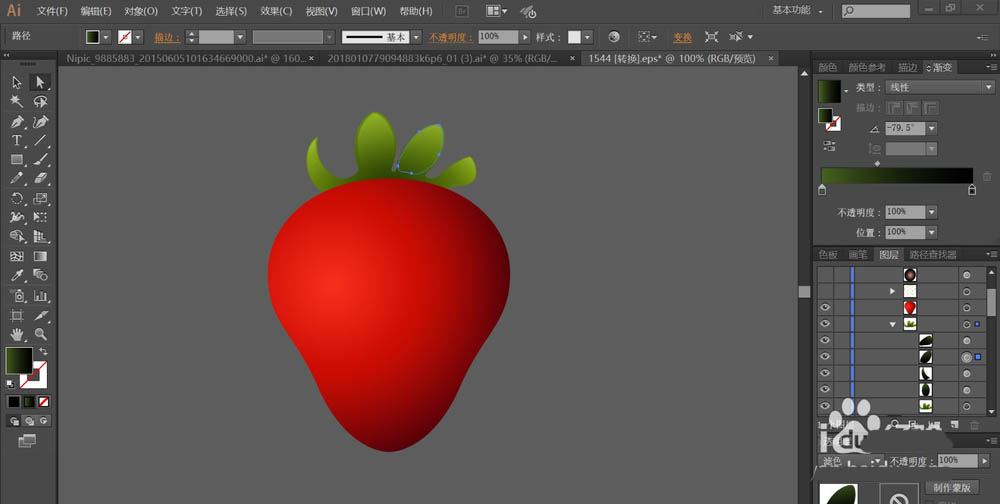This screenshot has height=504, width=1000.
Task: Open the 对象(O) menu
Action: (x=141, y=11)
